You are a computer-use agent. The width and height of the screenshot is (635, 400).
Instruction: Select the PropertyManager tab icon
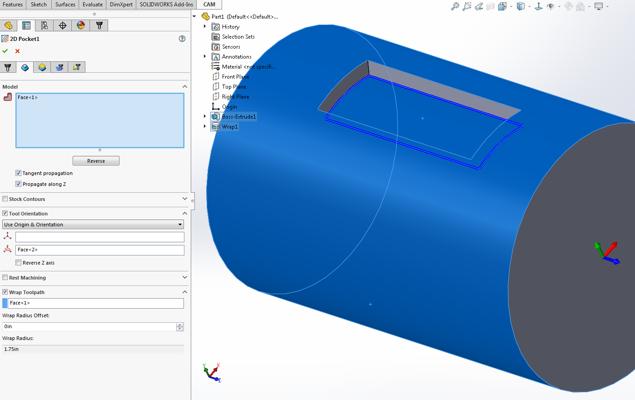27,25
